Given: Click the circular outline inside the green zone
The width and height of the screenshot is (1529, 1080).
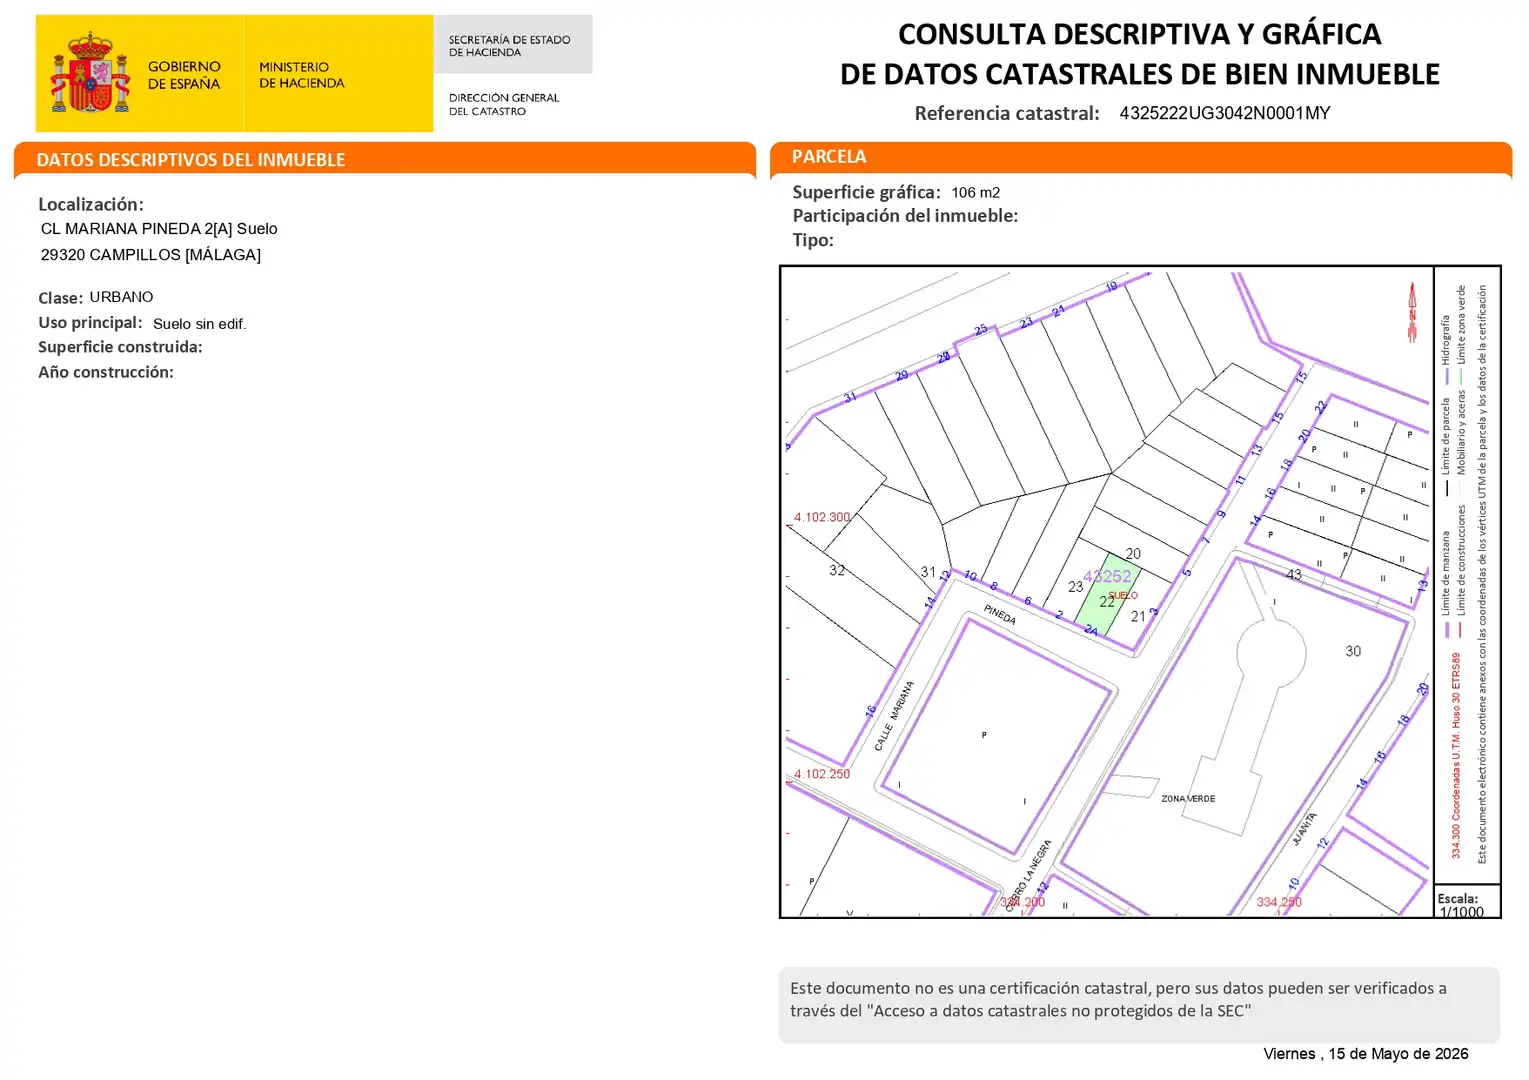Looking at the screenshot, I should pos(1271,654).
